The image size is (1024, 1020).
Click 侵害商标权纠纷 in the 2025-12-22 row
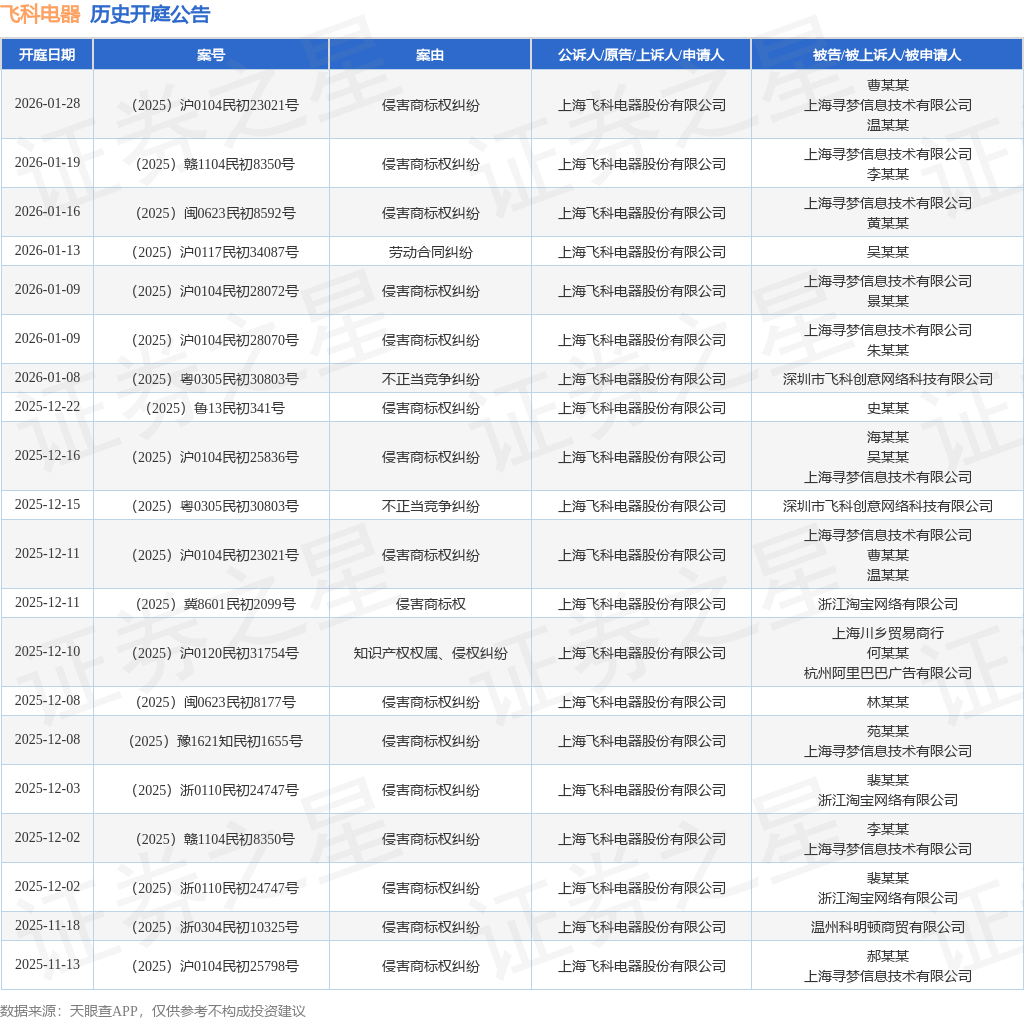(430, 408)
